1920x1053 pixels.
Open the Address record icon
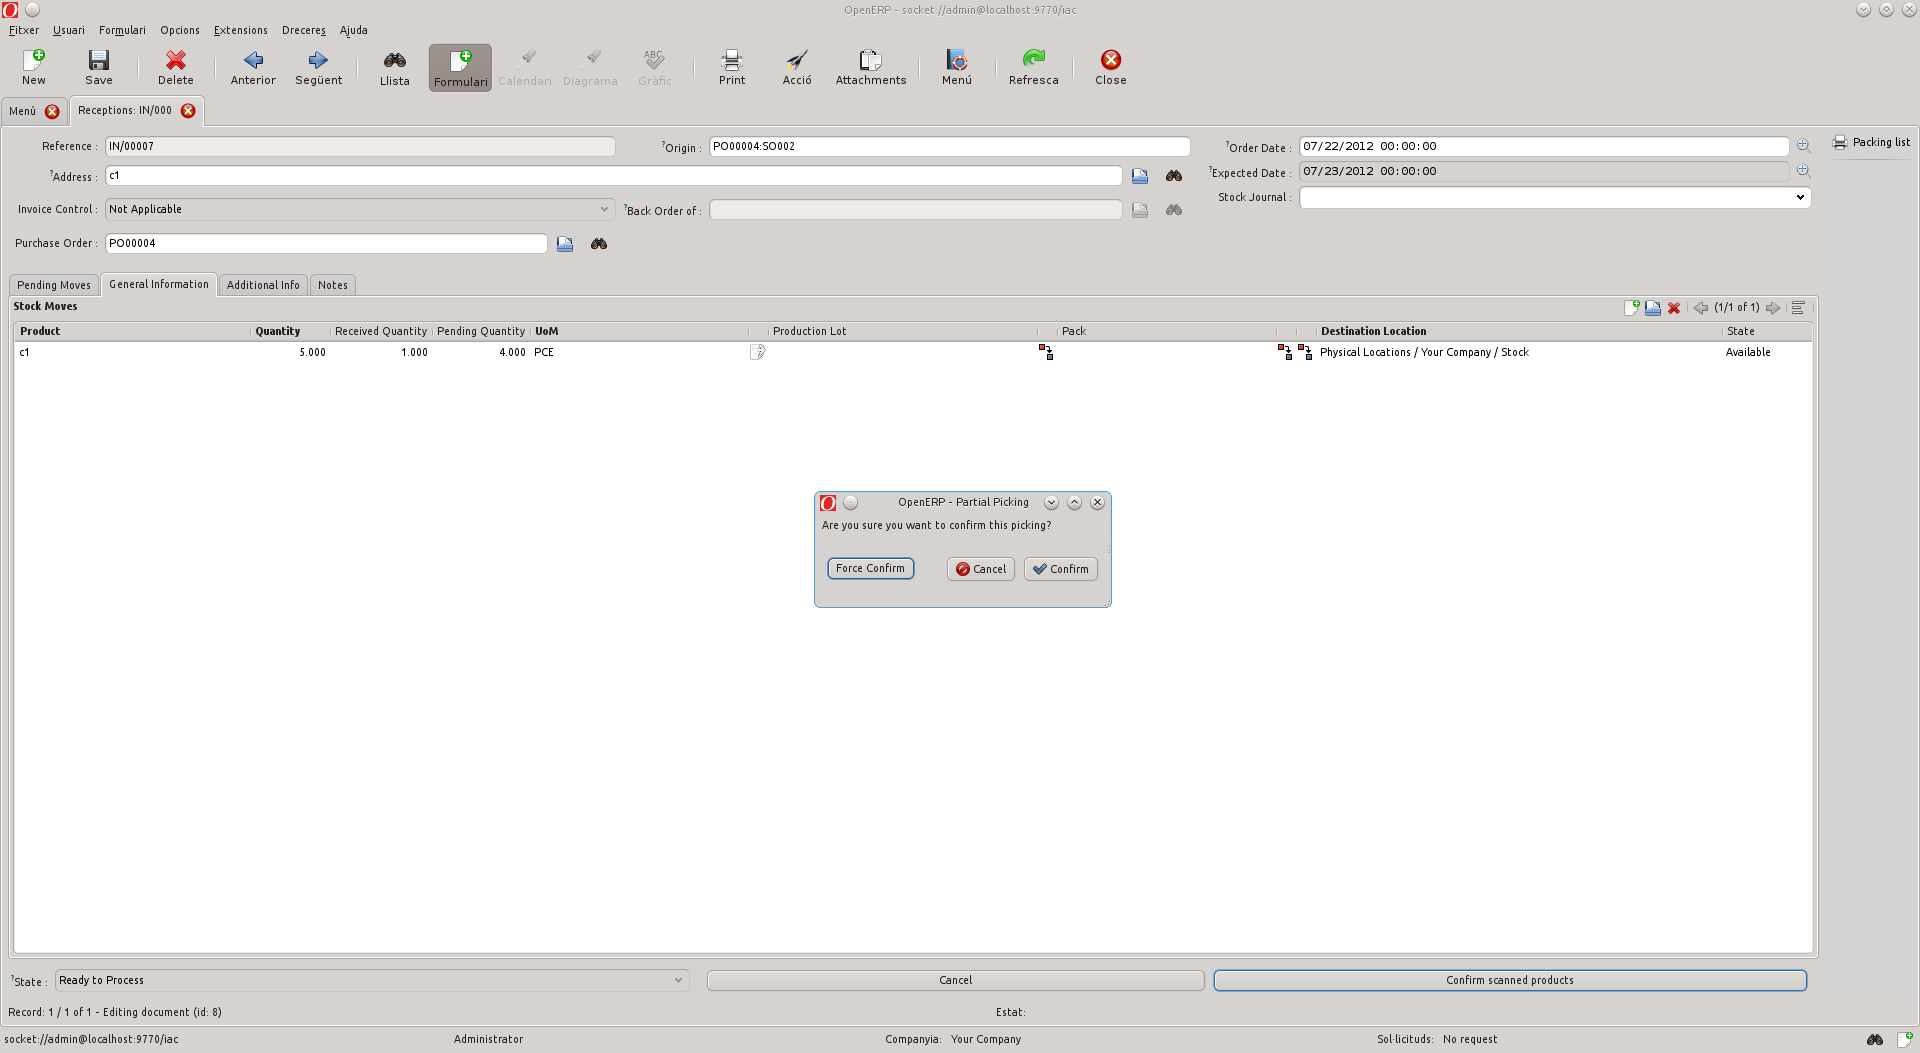(1140, 176)
